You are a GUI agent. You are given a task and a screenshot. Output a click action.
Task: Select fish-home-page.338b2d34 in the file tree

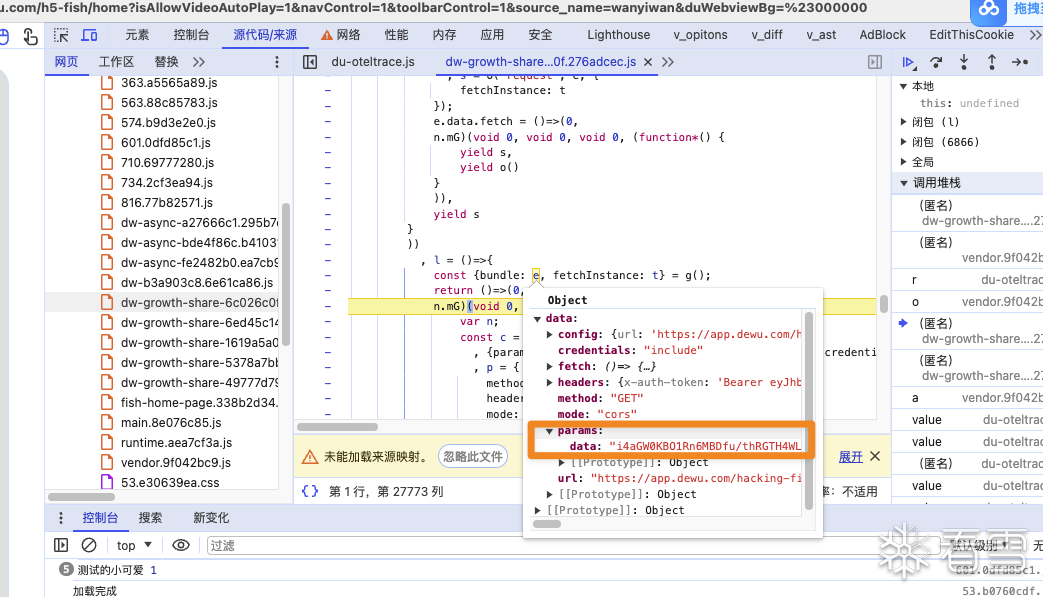click(x=199, y=402)
